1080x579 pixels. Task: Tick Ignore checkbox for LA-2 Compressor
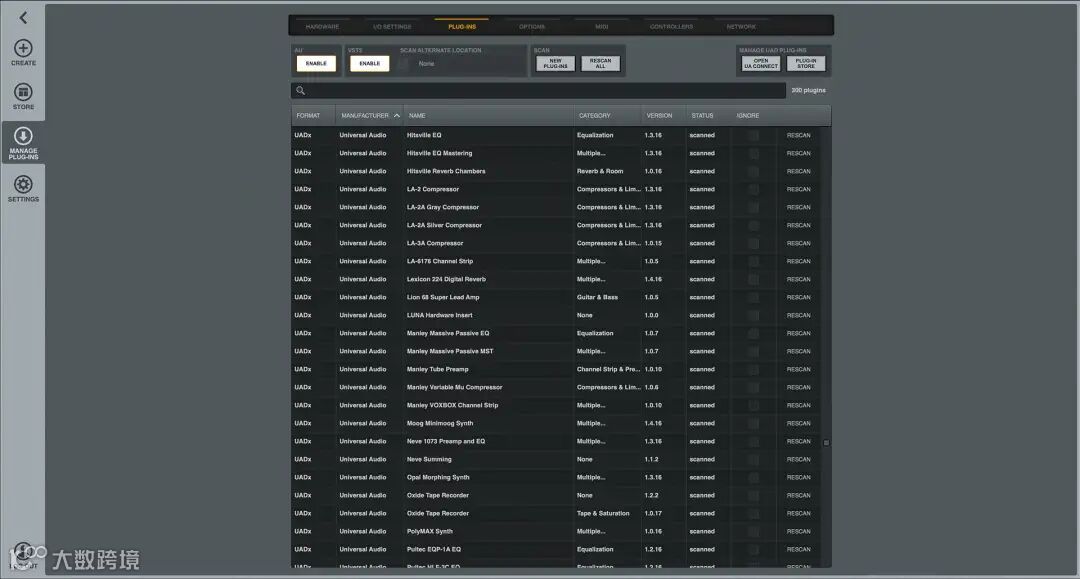coord(754,189)
